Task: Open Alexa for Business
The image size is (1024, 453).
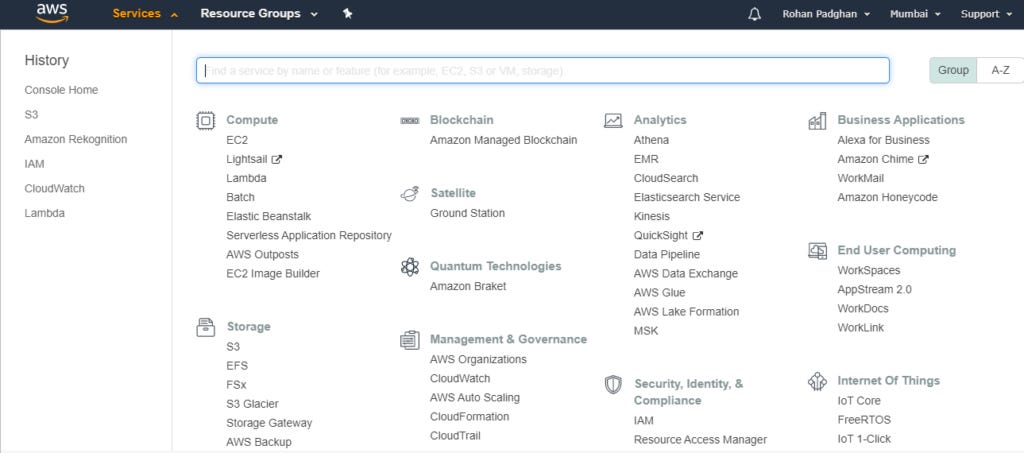Action: [884, 140]
